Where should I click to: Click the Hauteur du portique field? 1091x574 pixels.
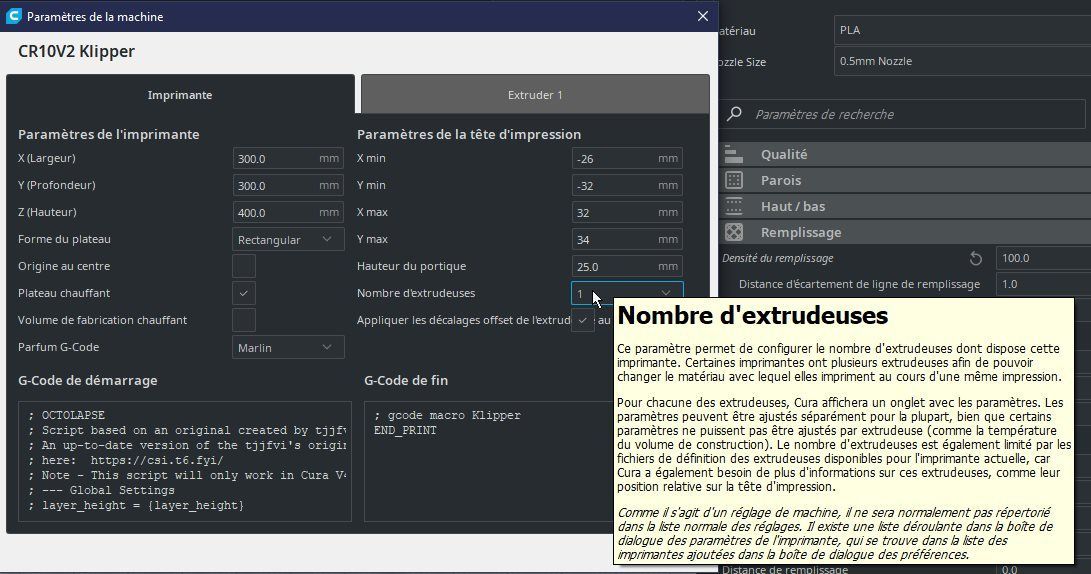(x=627, y=266)
